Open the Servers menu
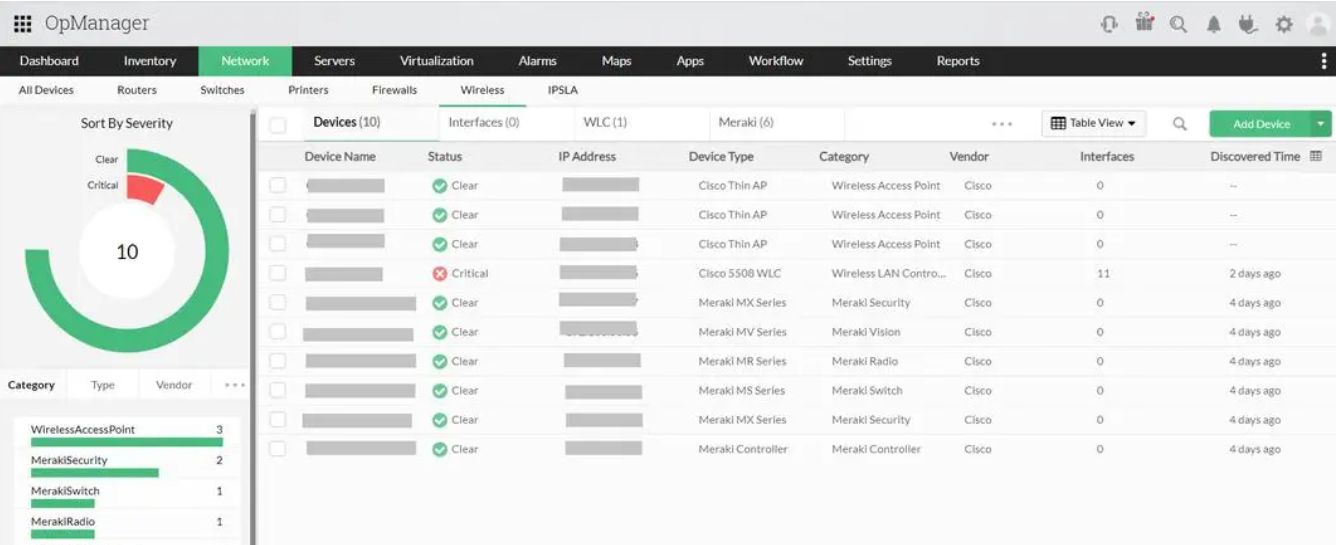 334,61
